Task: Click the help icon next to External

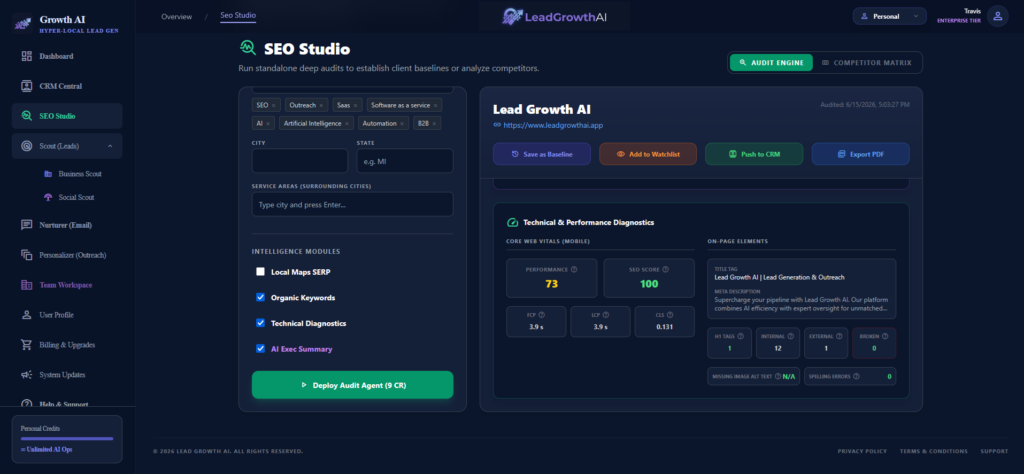Action: pyautogui.click(x=839, y=336)
